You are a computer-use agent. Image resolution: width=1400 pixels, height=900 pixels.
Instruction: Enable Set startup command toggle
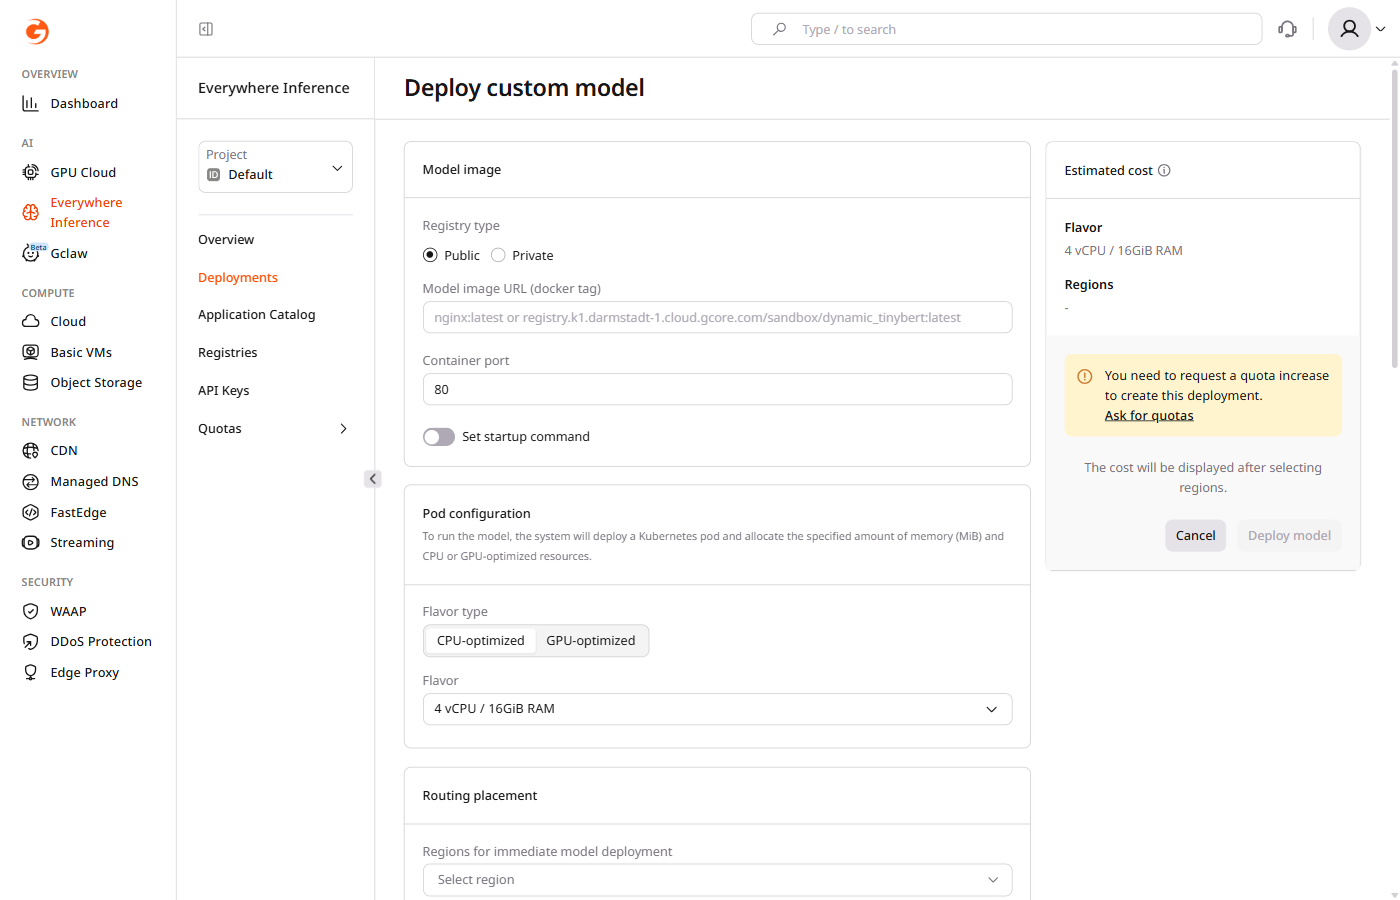pyautogui.click(x=439, y=437)
